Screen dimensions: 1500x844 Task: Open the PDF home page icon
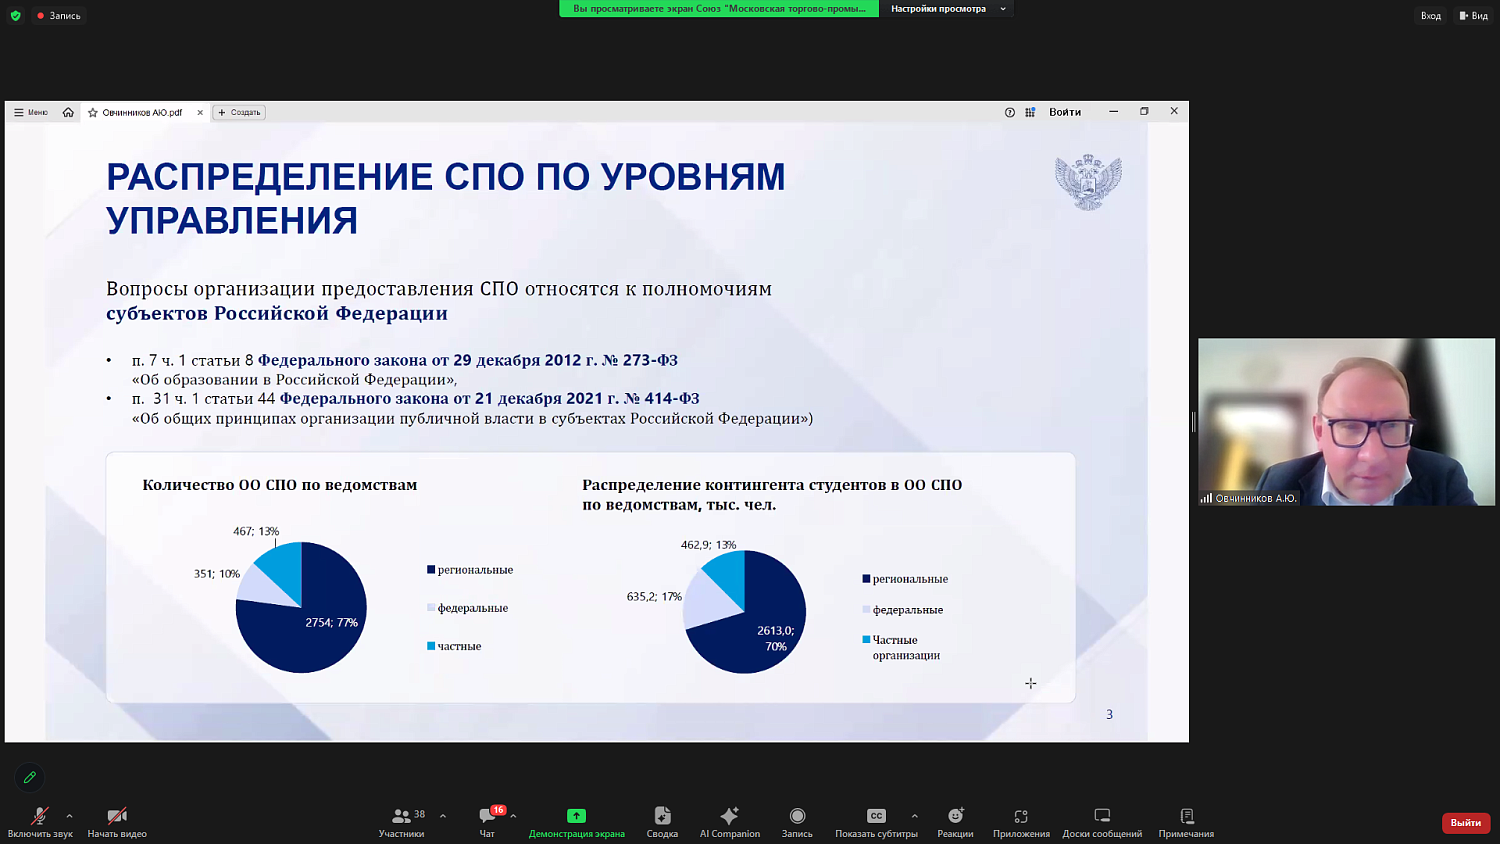[69, 112]
